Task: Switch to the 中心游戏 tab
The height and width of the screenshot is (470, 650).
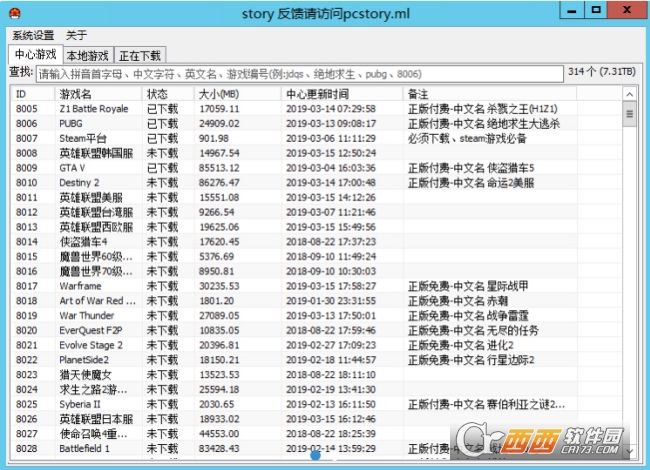Action: coord(36,54)
